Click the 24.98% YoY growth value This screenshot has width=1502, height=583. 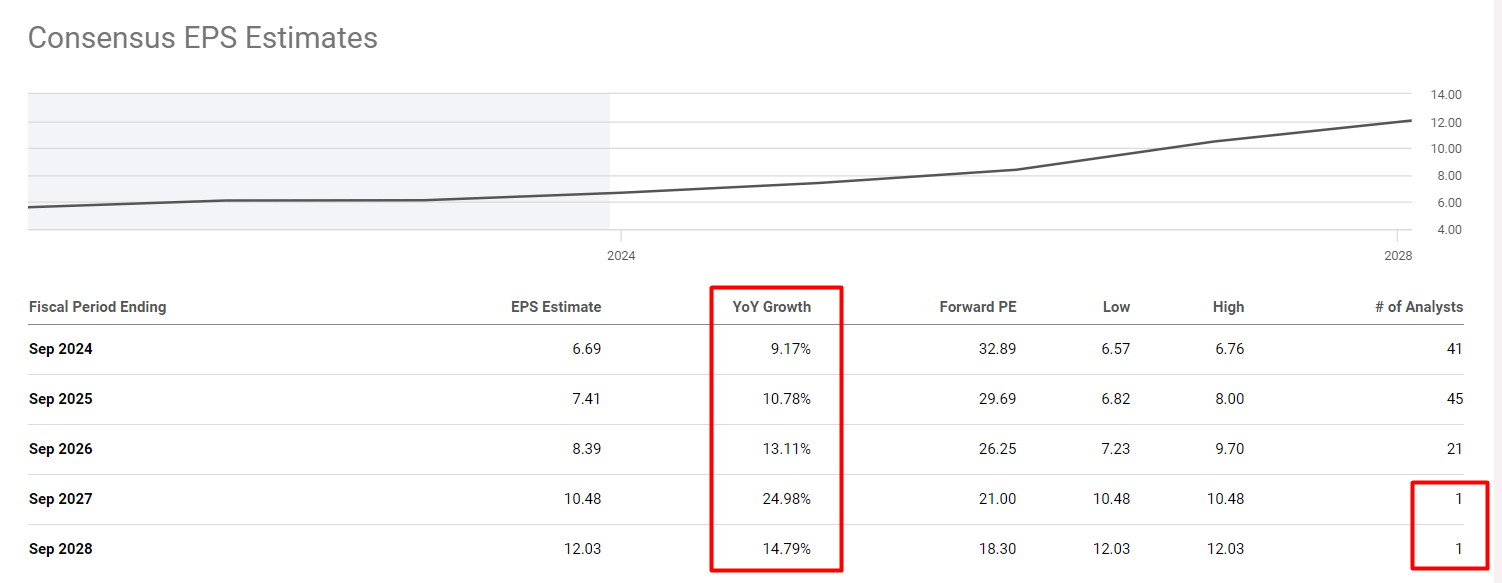pyautogui.click(x=786, y=499)
